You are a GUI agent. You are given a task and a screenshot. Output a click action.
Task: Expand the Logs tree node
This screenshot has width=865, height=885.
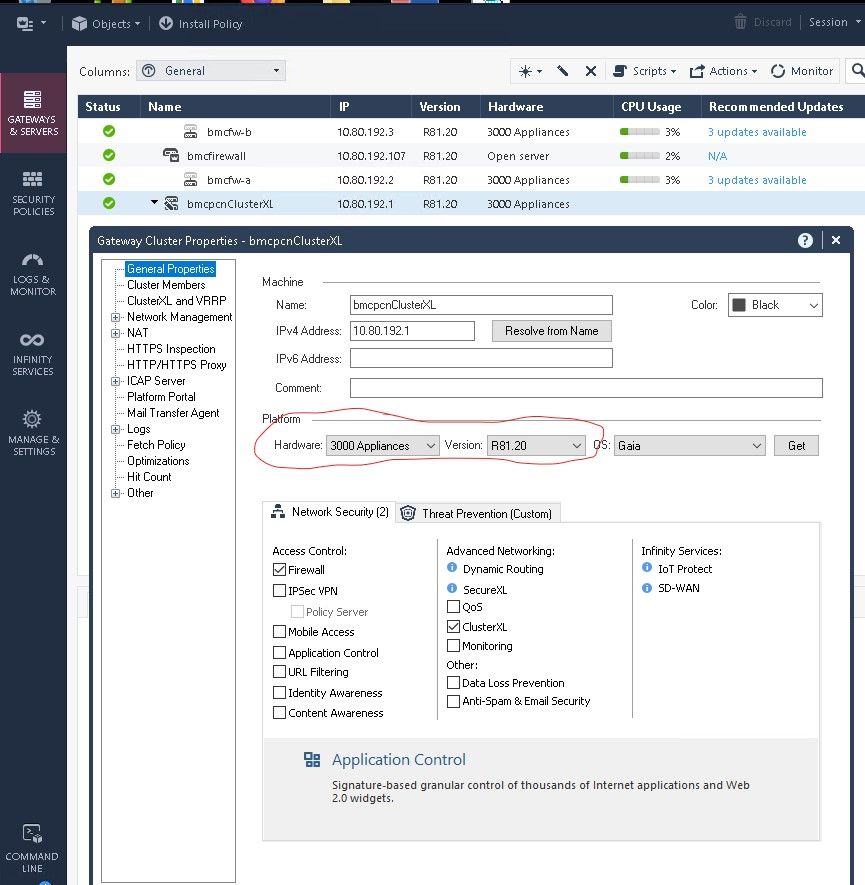pos(116,429)
